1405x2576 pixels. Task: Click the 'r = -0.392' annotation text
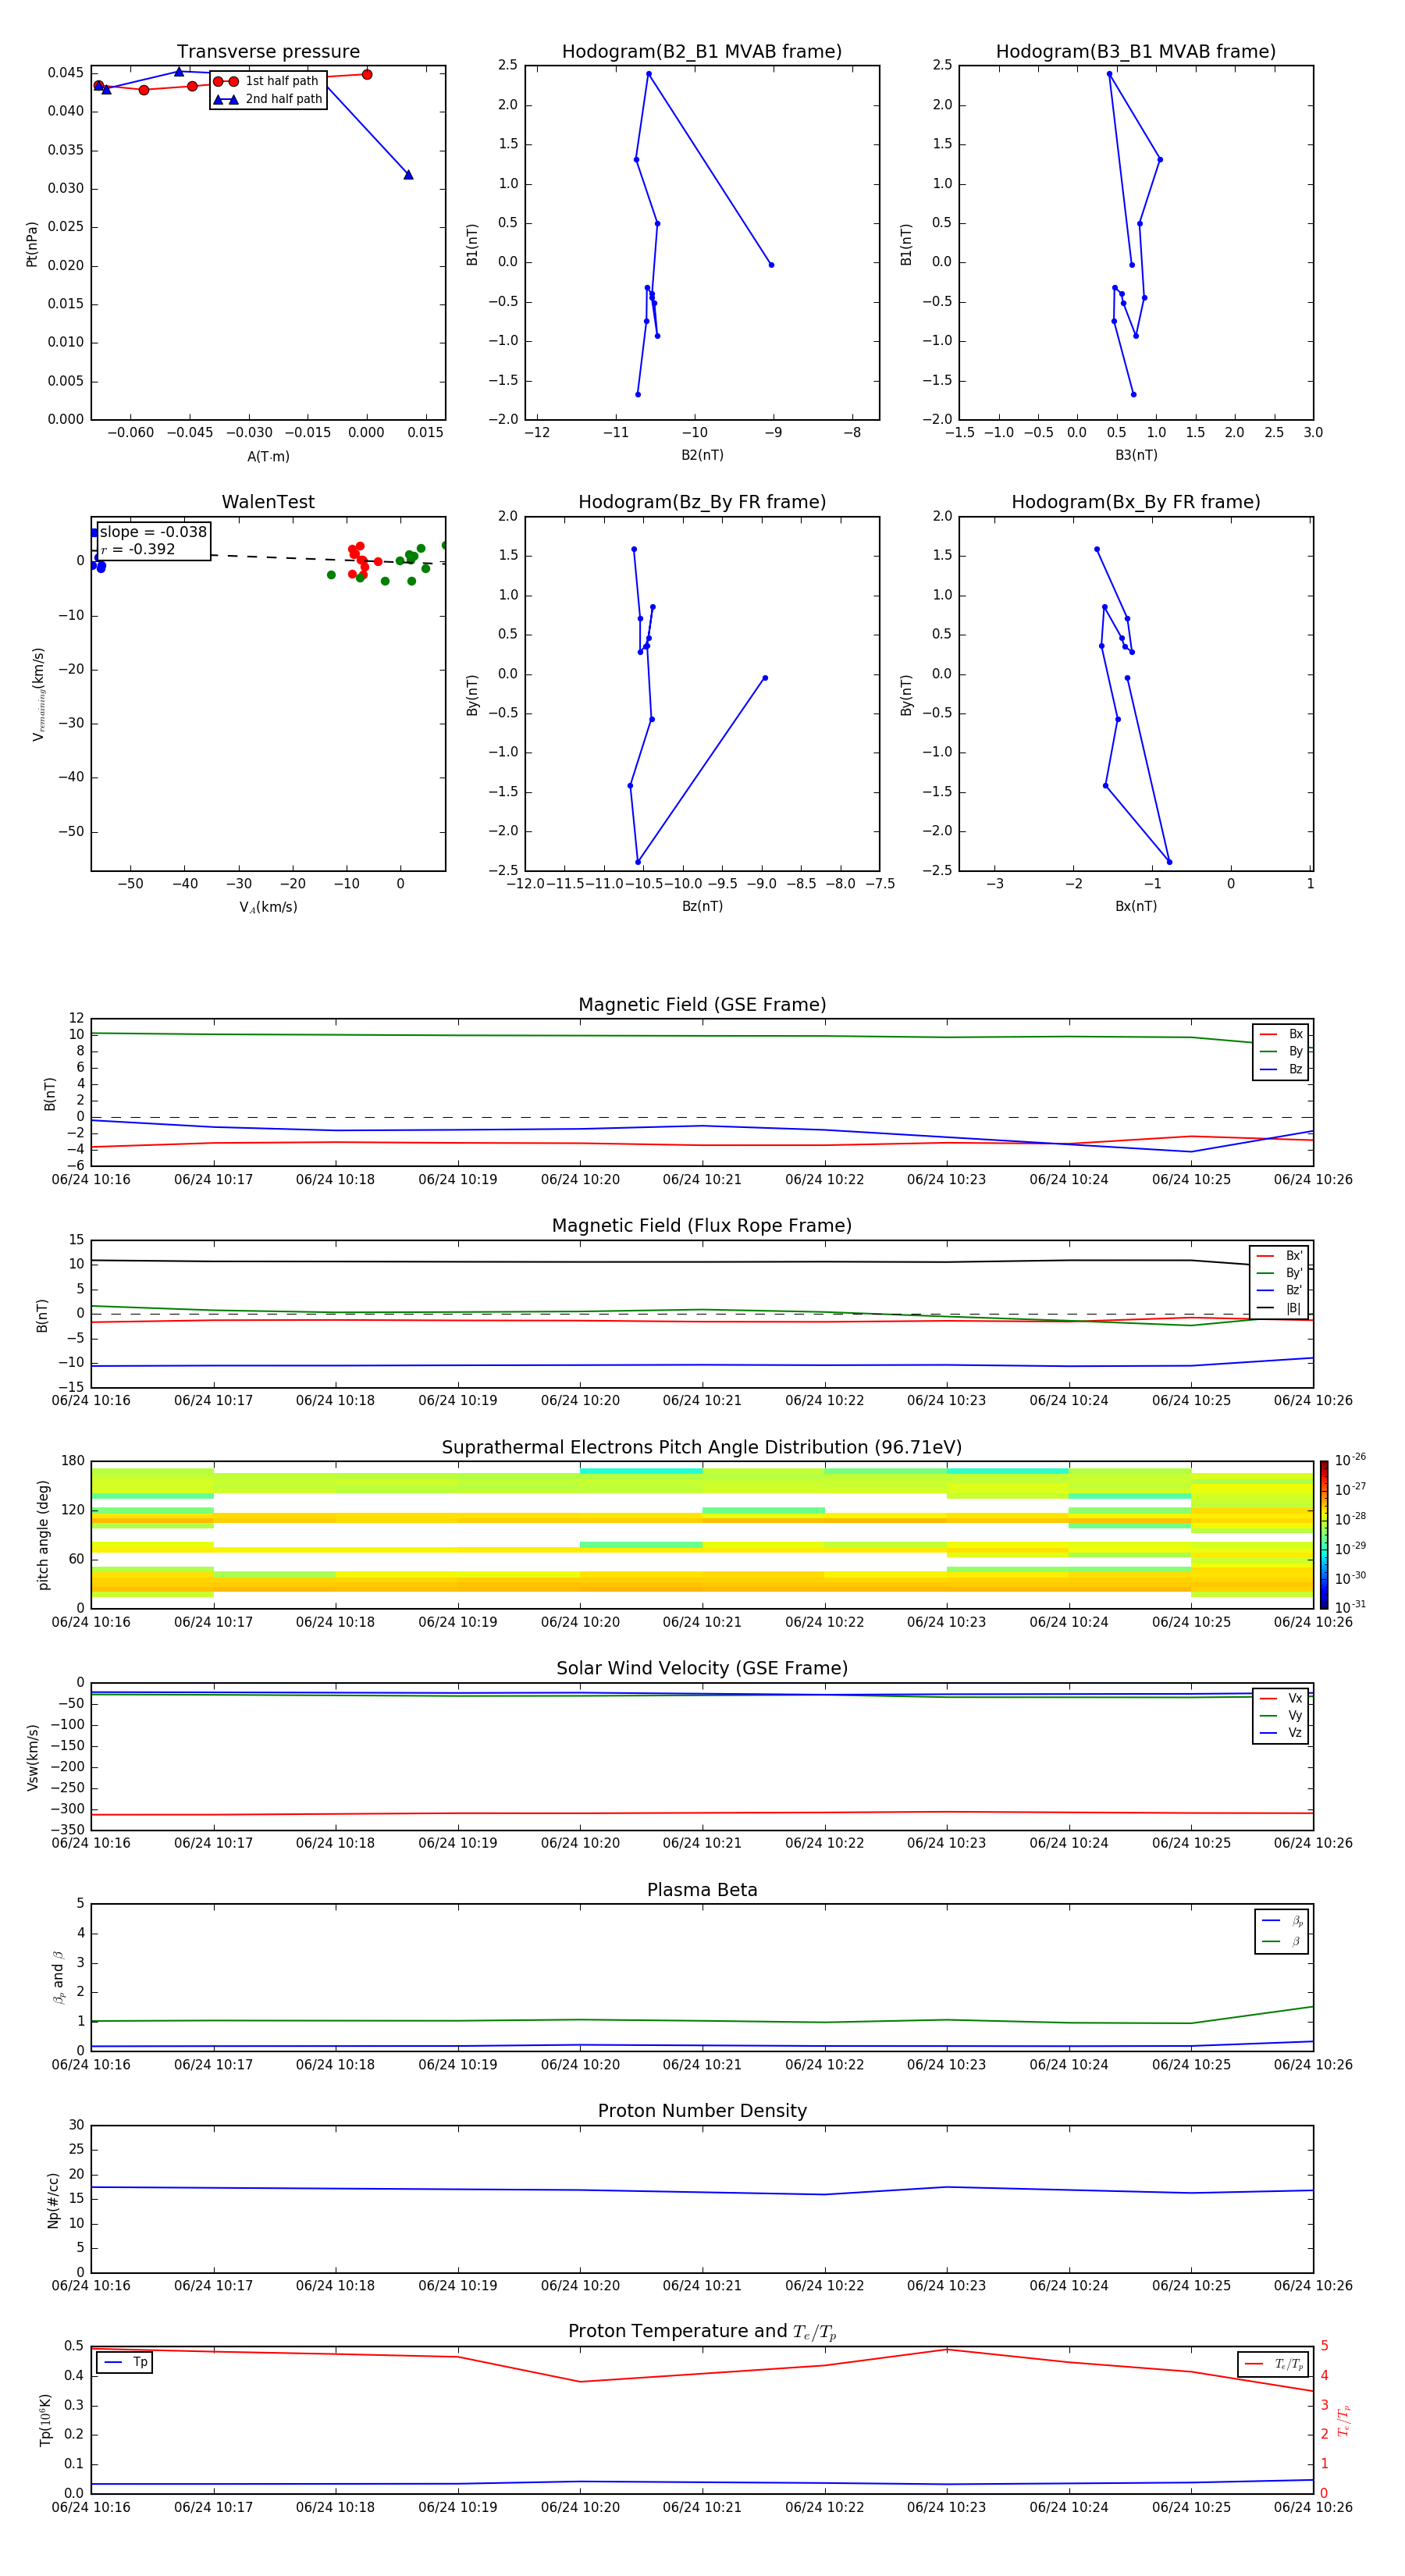[x=138, y=549]
